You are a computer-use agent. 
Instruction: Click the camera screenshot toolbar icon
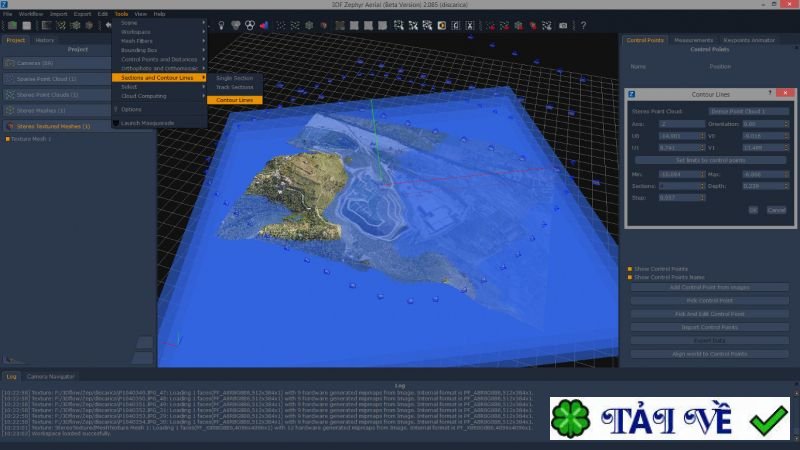click(x=563, y=26)
